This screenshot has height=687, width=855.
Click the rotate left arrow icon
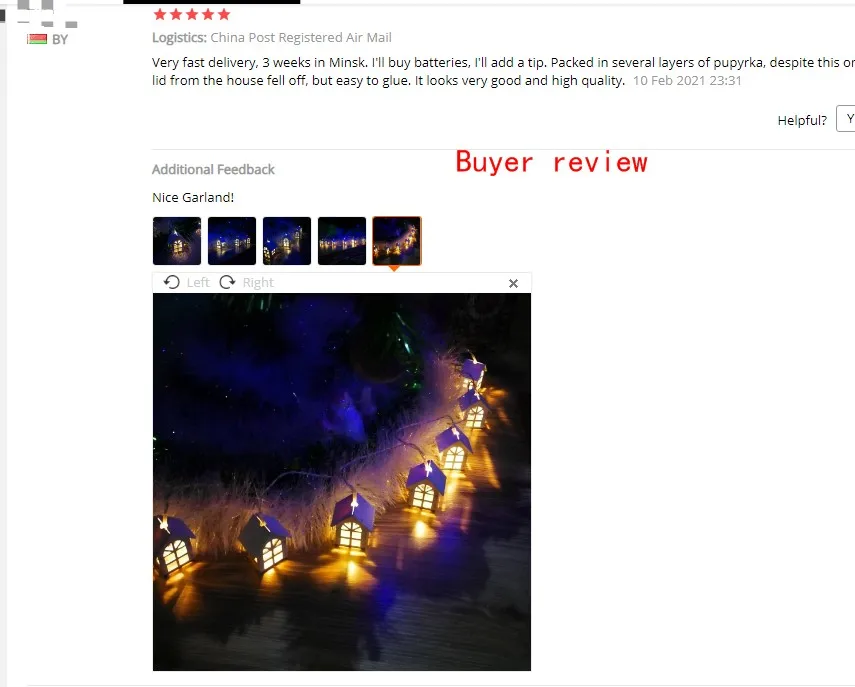coord(172,282)
